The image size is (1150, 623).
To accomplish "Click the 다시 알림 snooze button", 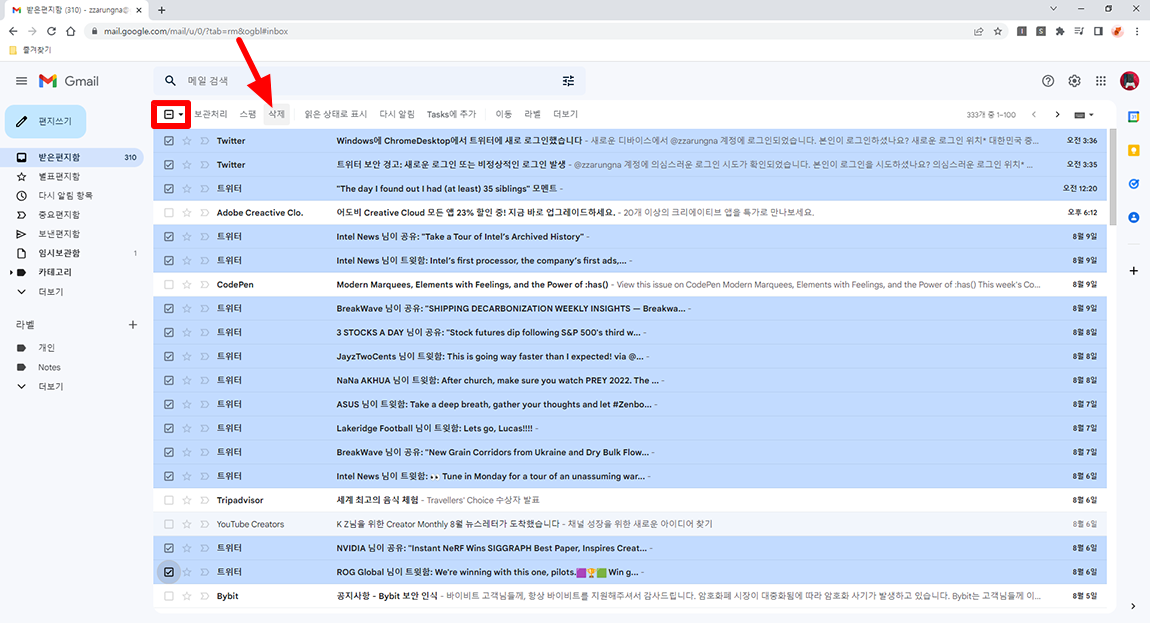I will pyautogui.click(x=397, y=114).
